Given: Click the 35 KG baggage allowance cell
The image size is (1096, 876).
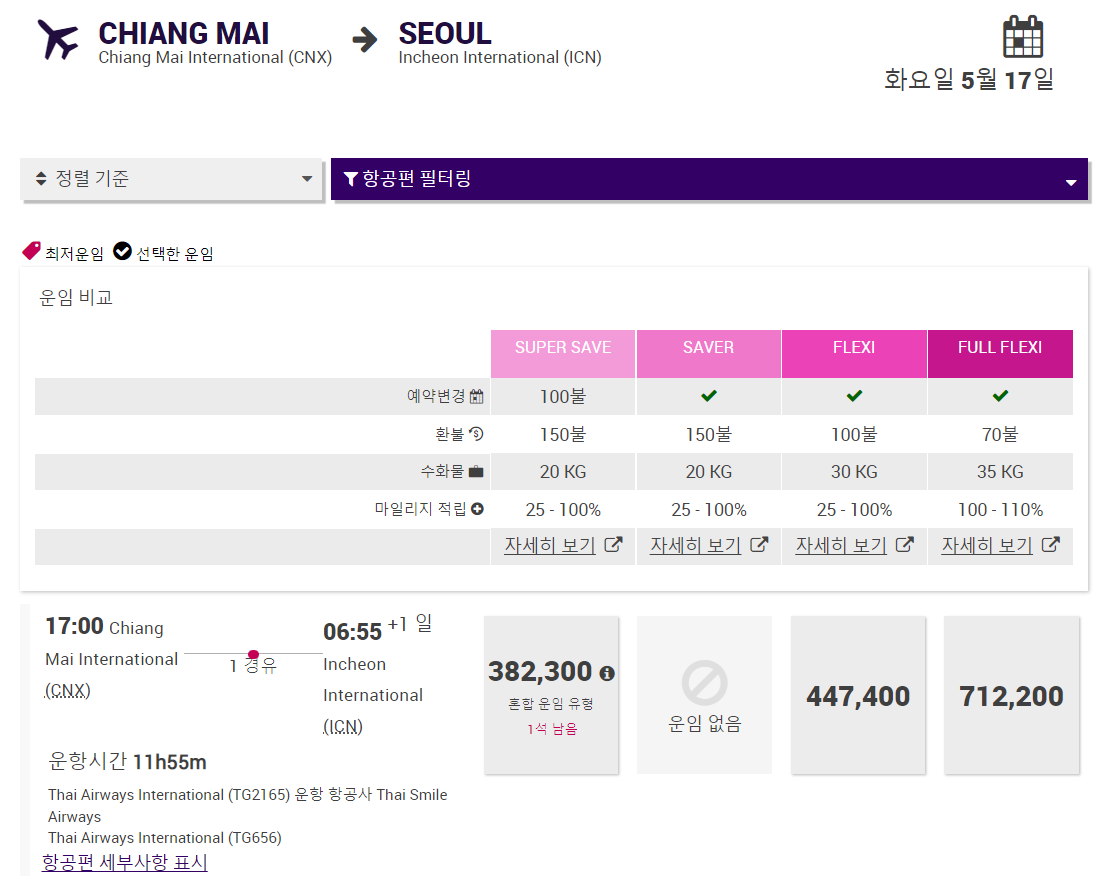Looking at the screenshot, I should click(x=1000, y=472).
